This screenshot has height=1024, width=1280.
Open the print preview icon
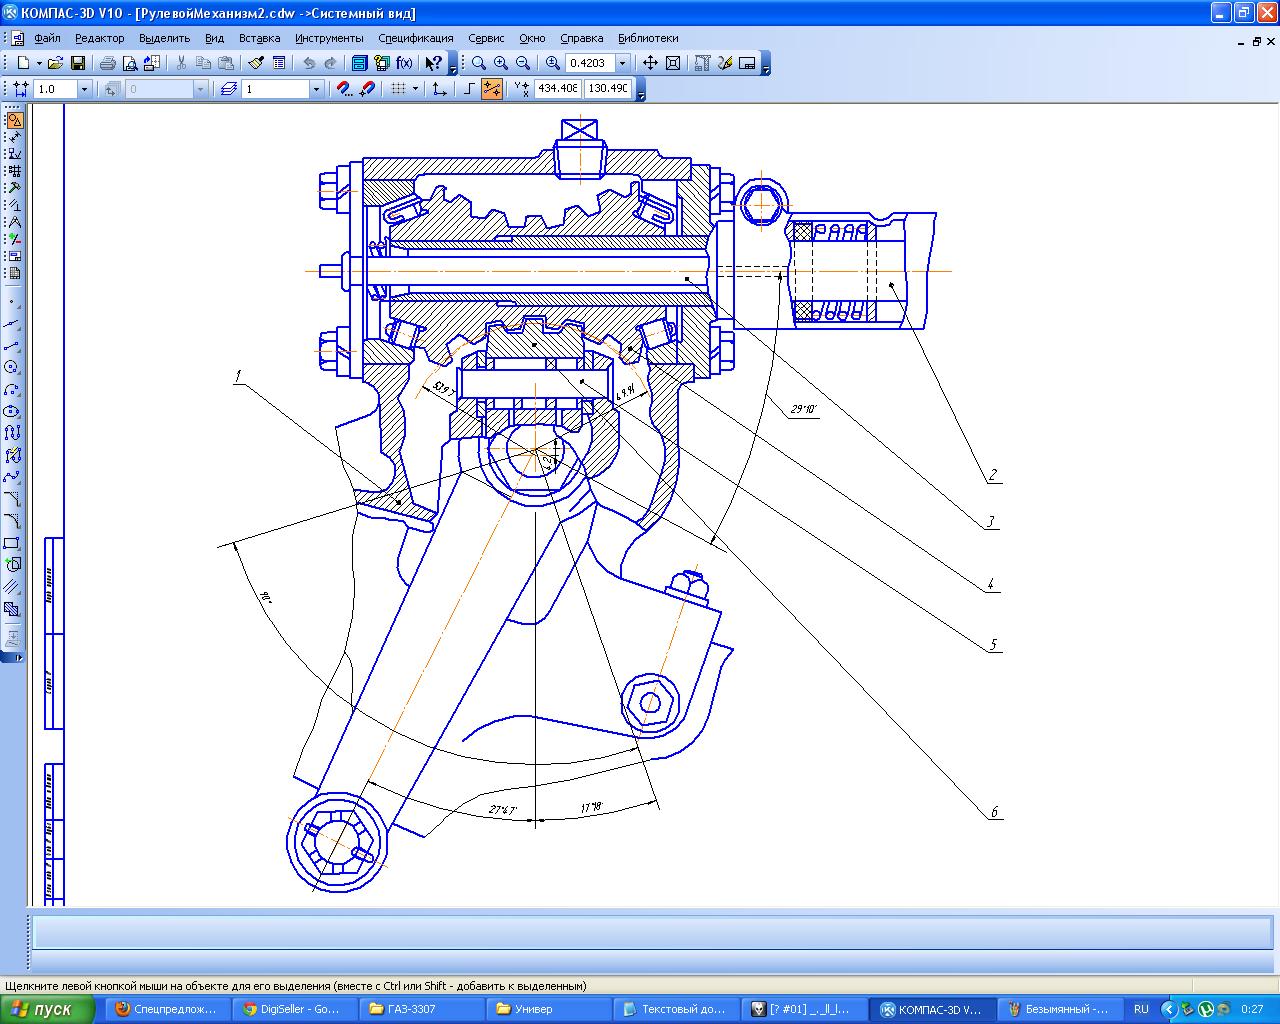129,63
